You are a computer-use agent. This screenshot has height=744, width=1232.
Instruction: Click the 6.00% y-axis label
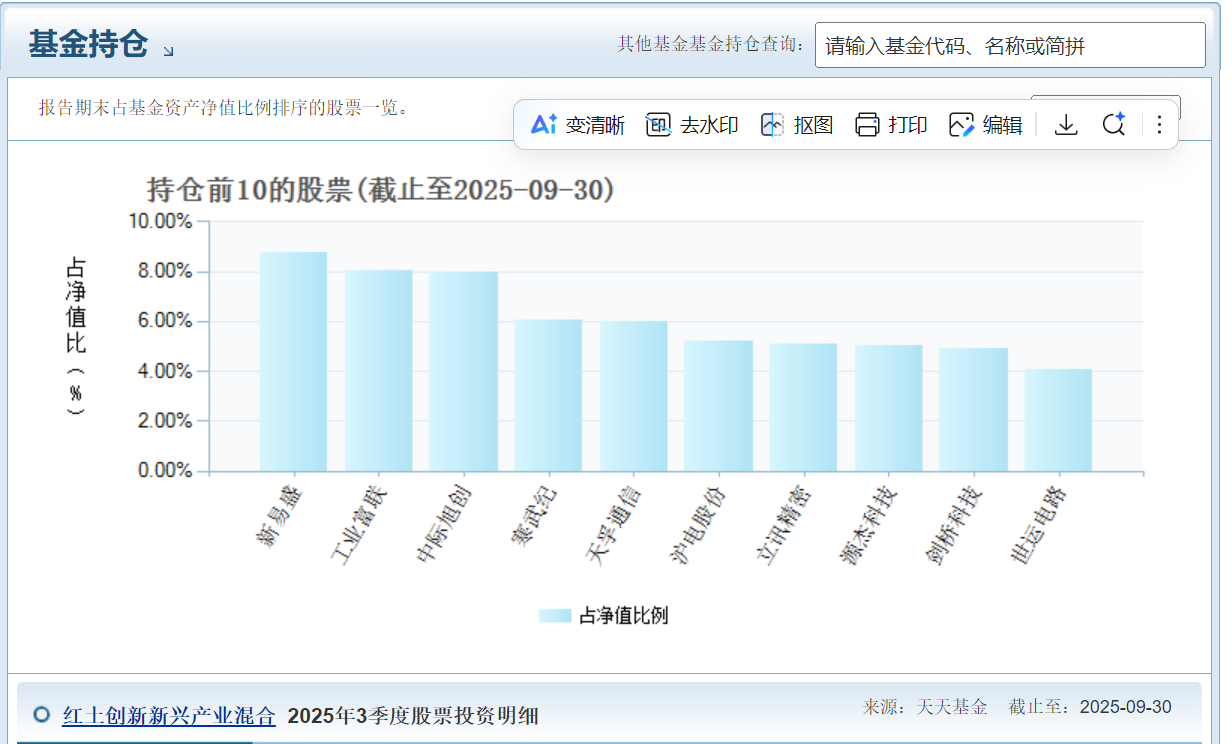(x=164, y=321)
